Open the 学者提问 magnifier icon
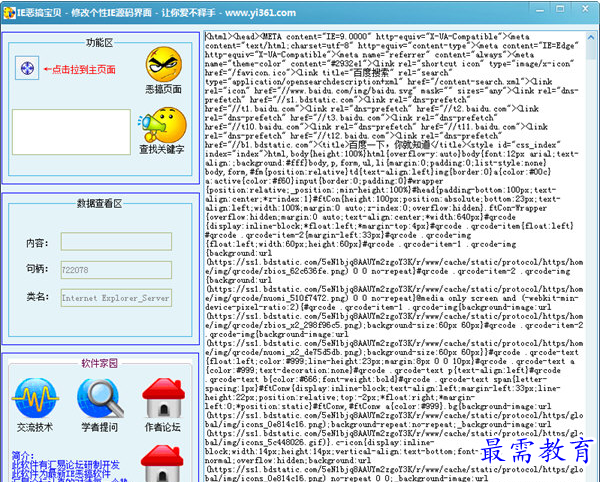 [100, 398]
